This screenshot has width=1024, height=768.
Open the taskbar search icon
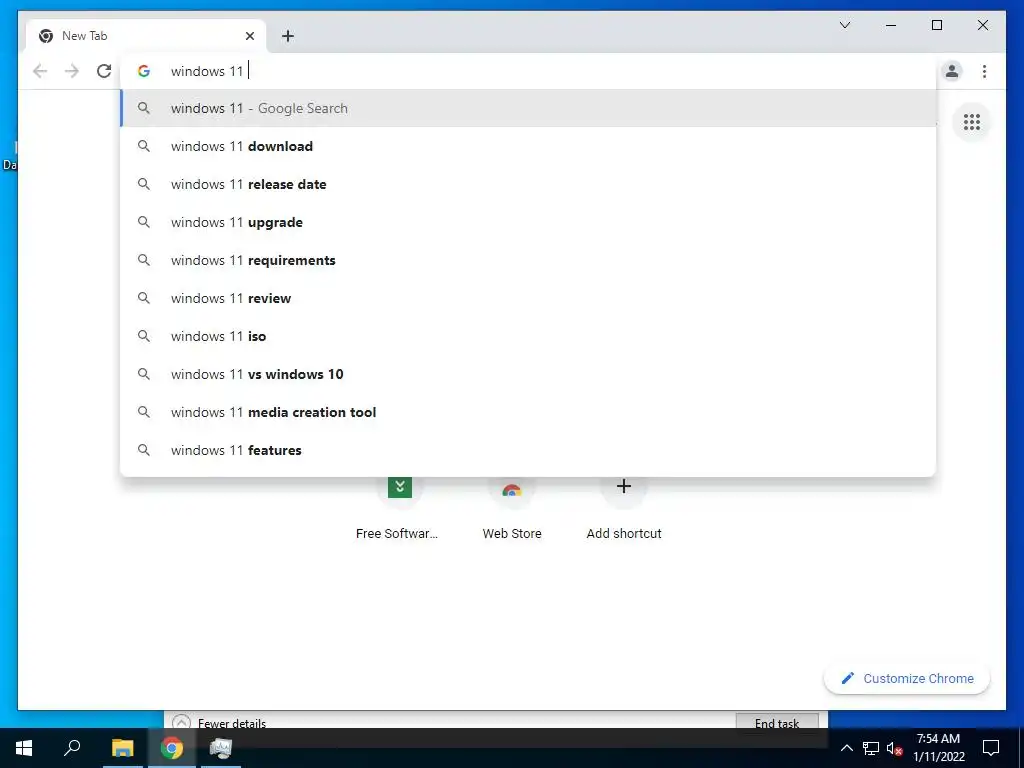[72, 748]
